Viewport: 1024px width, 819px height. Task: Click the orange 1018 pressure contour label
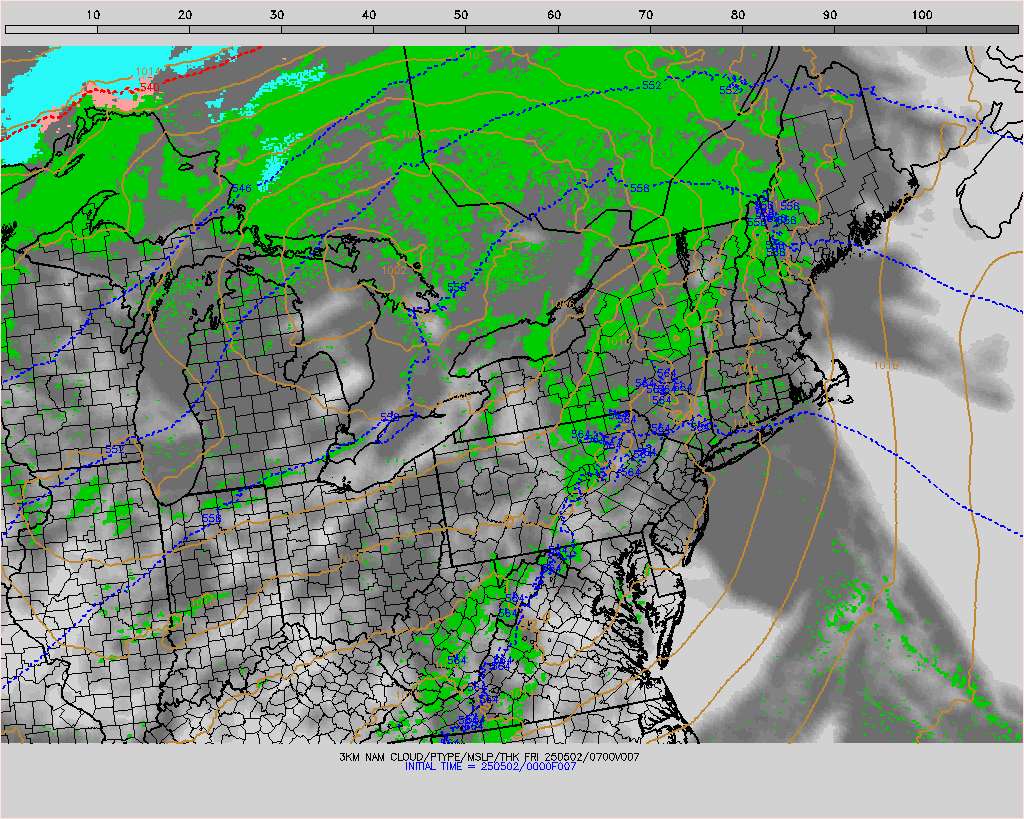tap(886, 364)
